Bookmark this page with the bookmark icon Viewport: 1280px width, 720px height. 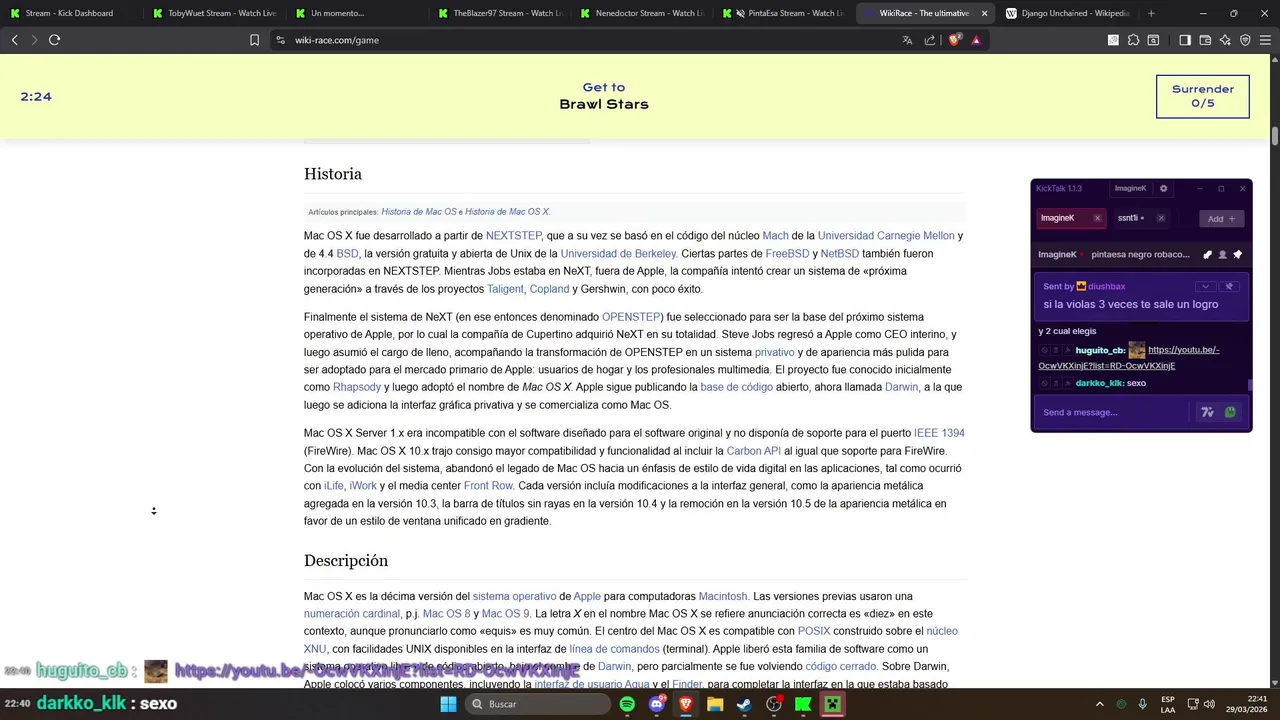pos(254,40)
